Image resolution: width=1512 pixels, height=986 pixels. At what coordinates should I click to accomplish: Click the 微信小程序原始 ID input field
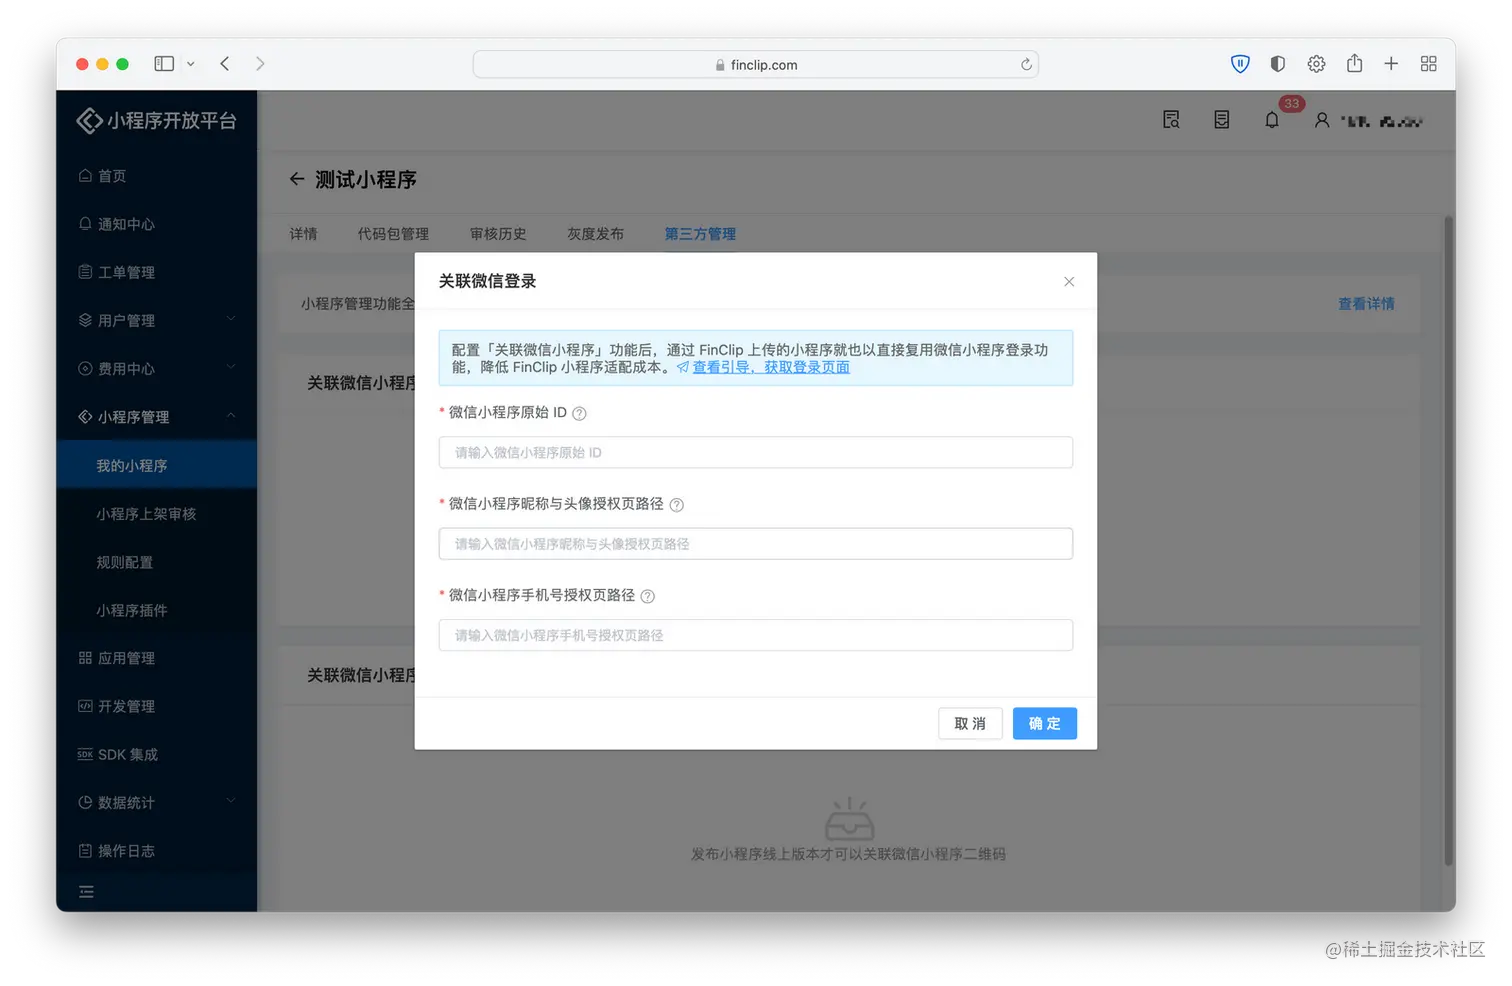(x=756, y=453)
